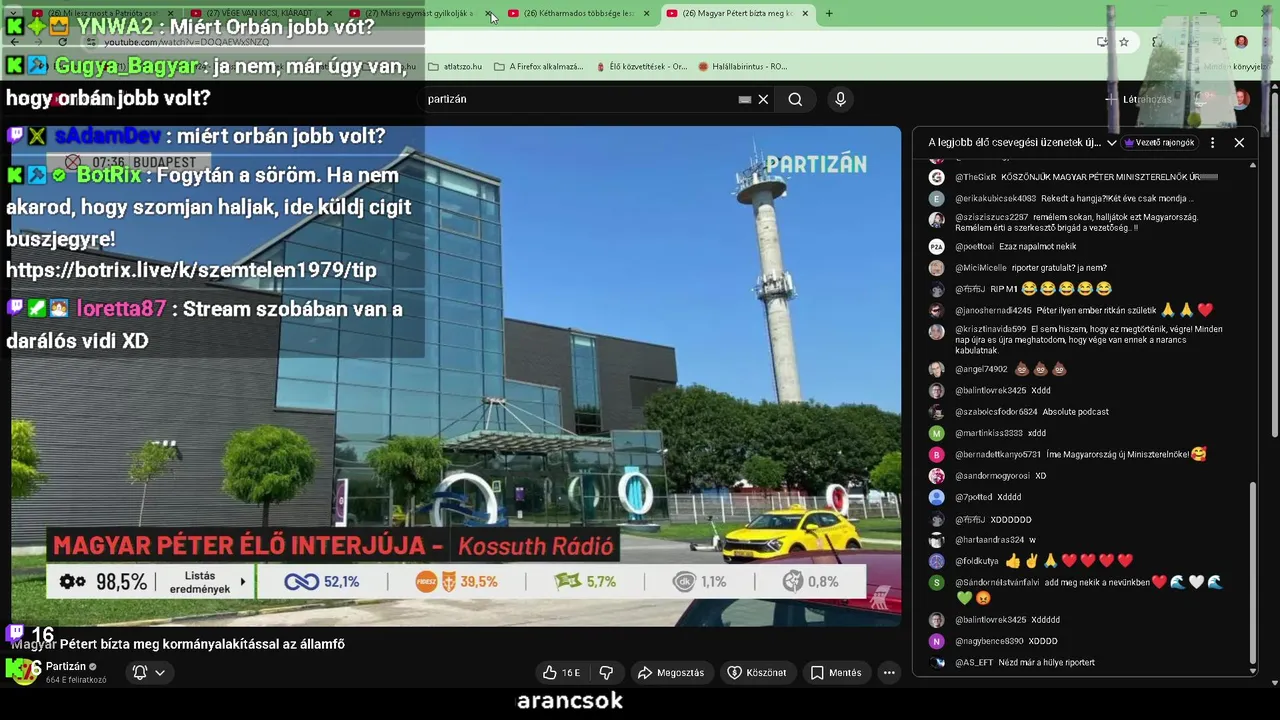This screenshot has height=720, width=1280.
Task: Open 'Élő közvetítések' bookmark
Action: click(x=641, y=66)
